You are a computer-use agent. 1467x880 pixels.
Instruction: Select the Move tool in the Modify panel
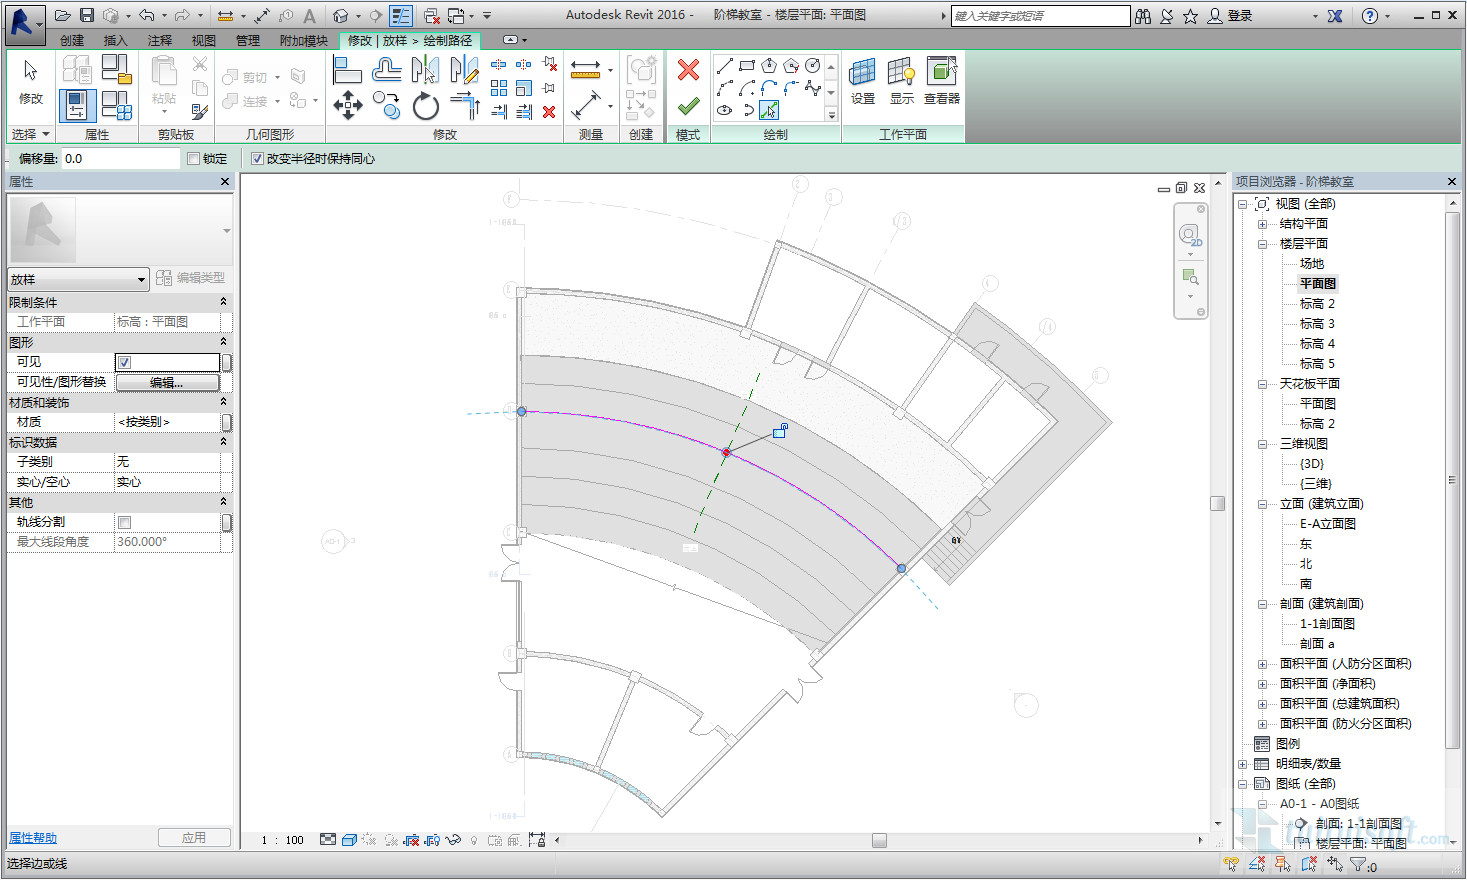(347, 105)
